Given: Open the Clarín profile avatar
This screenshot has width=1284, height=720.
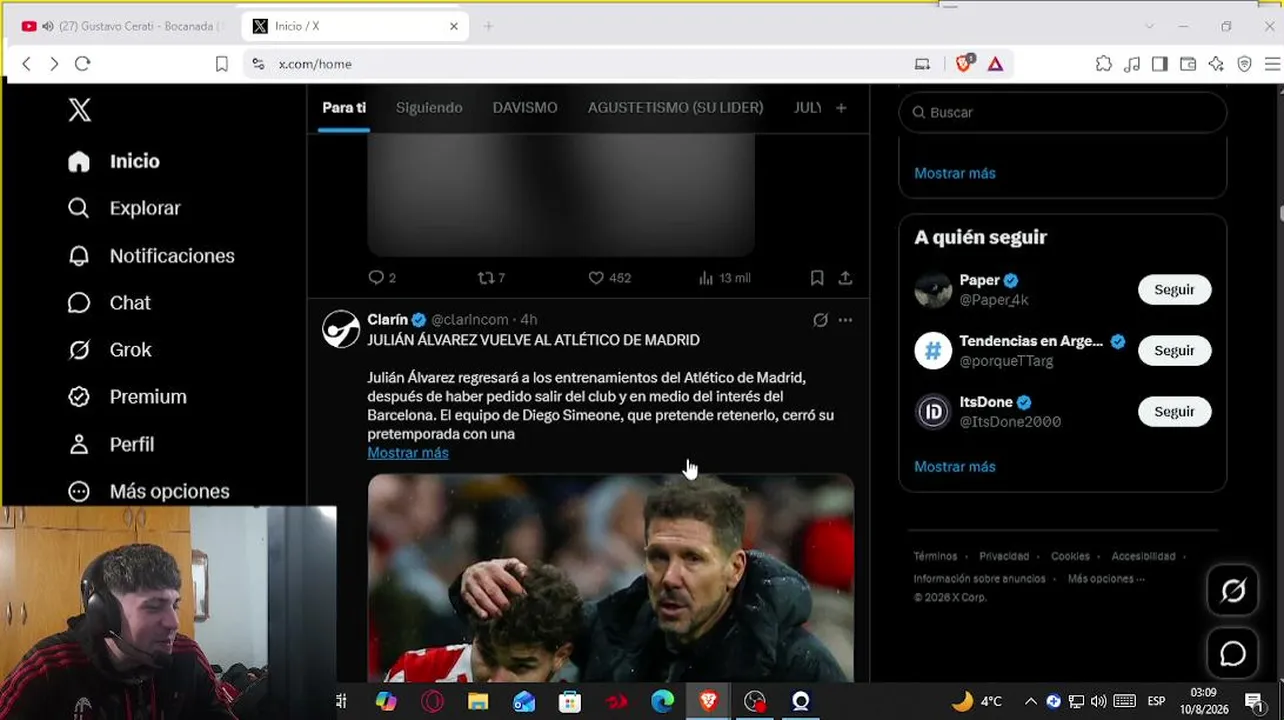Looking at the screenshot, I should [x=341, y=329].
